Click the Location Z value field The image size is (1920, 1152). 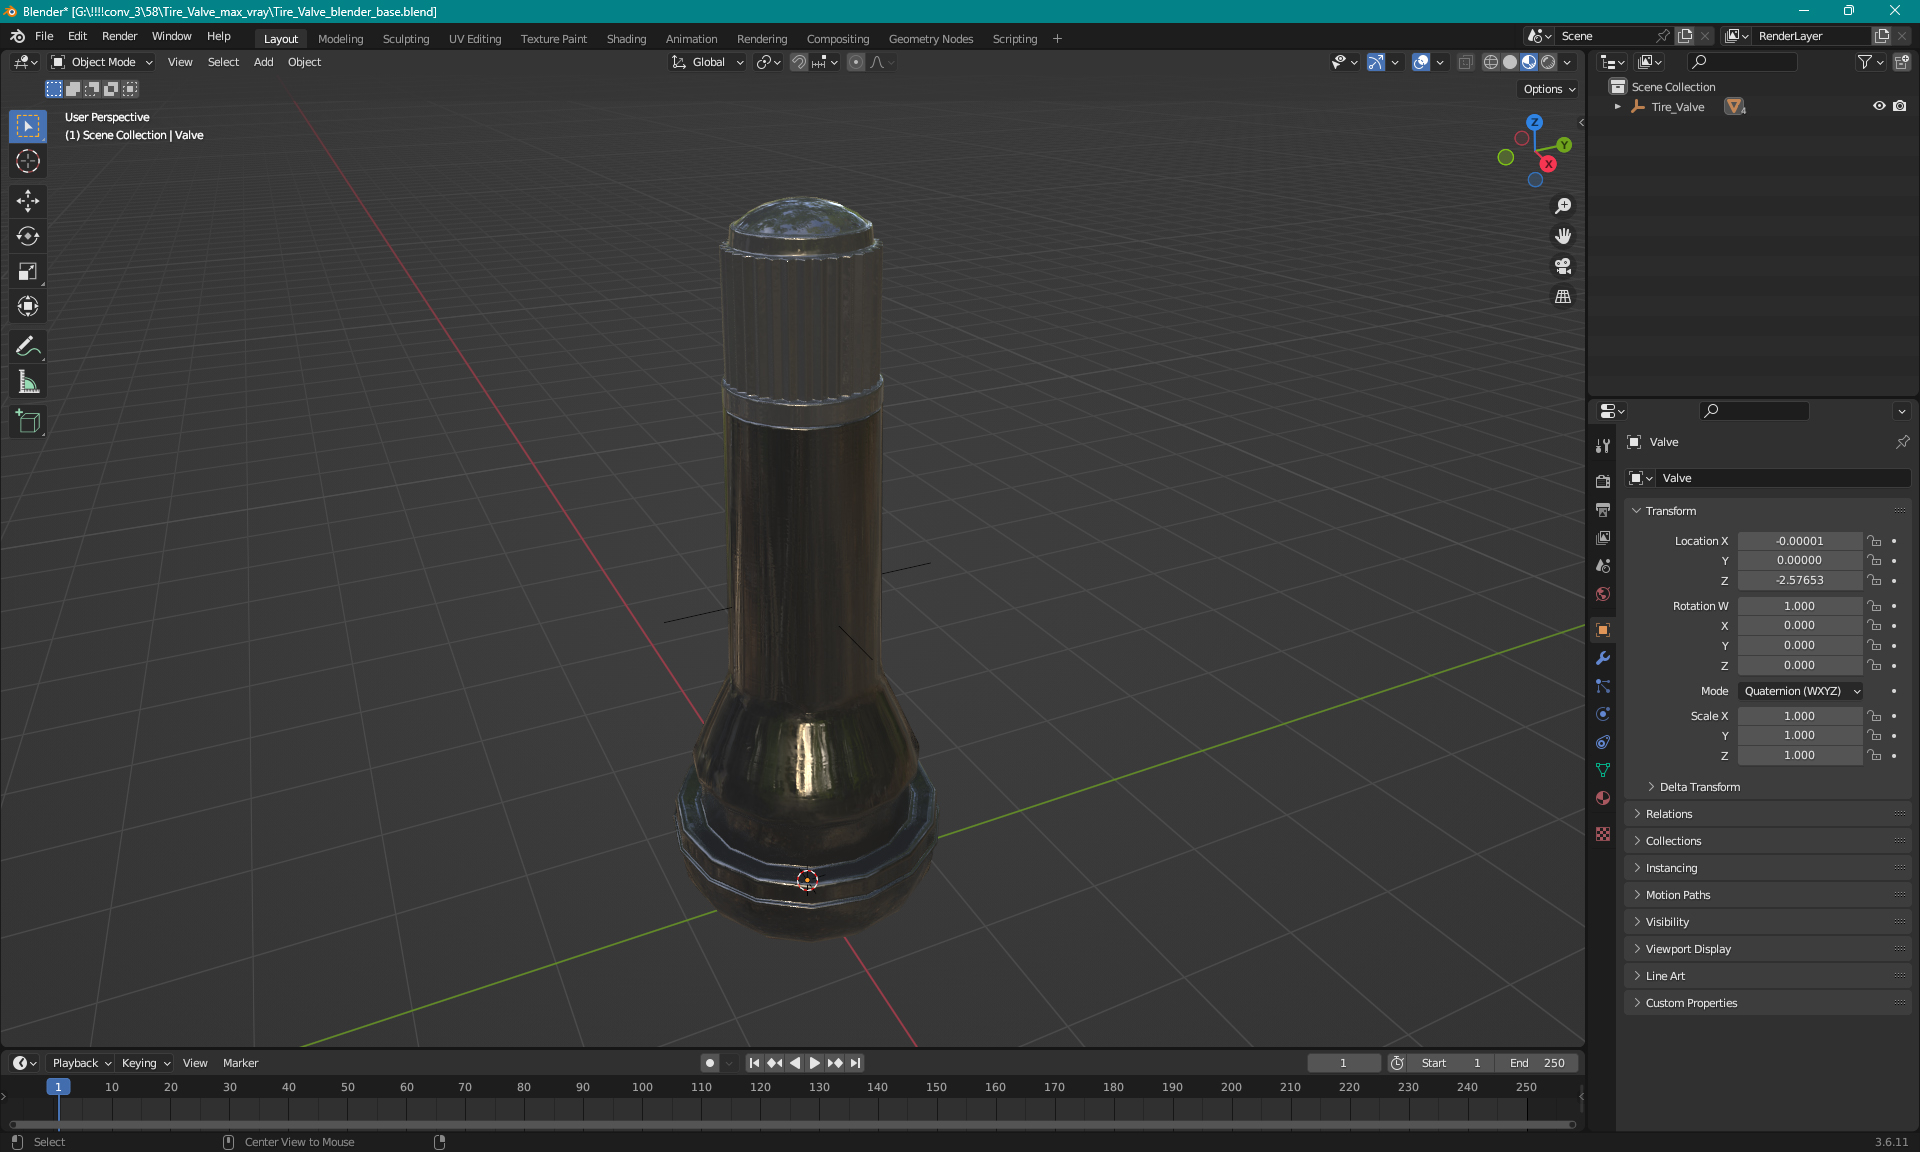1799,580
